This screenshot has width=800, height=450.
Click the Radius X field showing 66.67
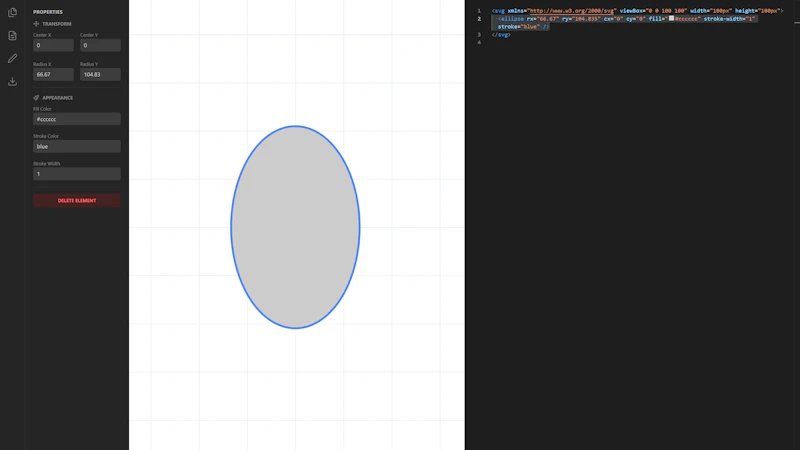click(53, 74)
